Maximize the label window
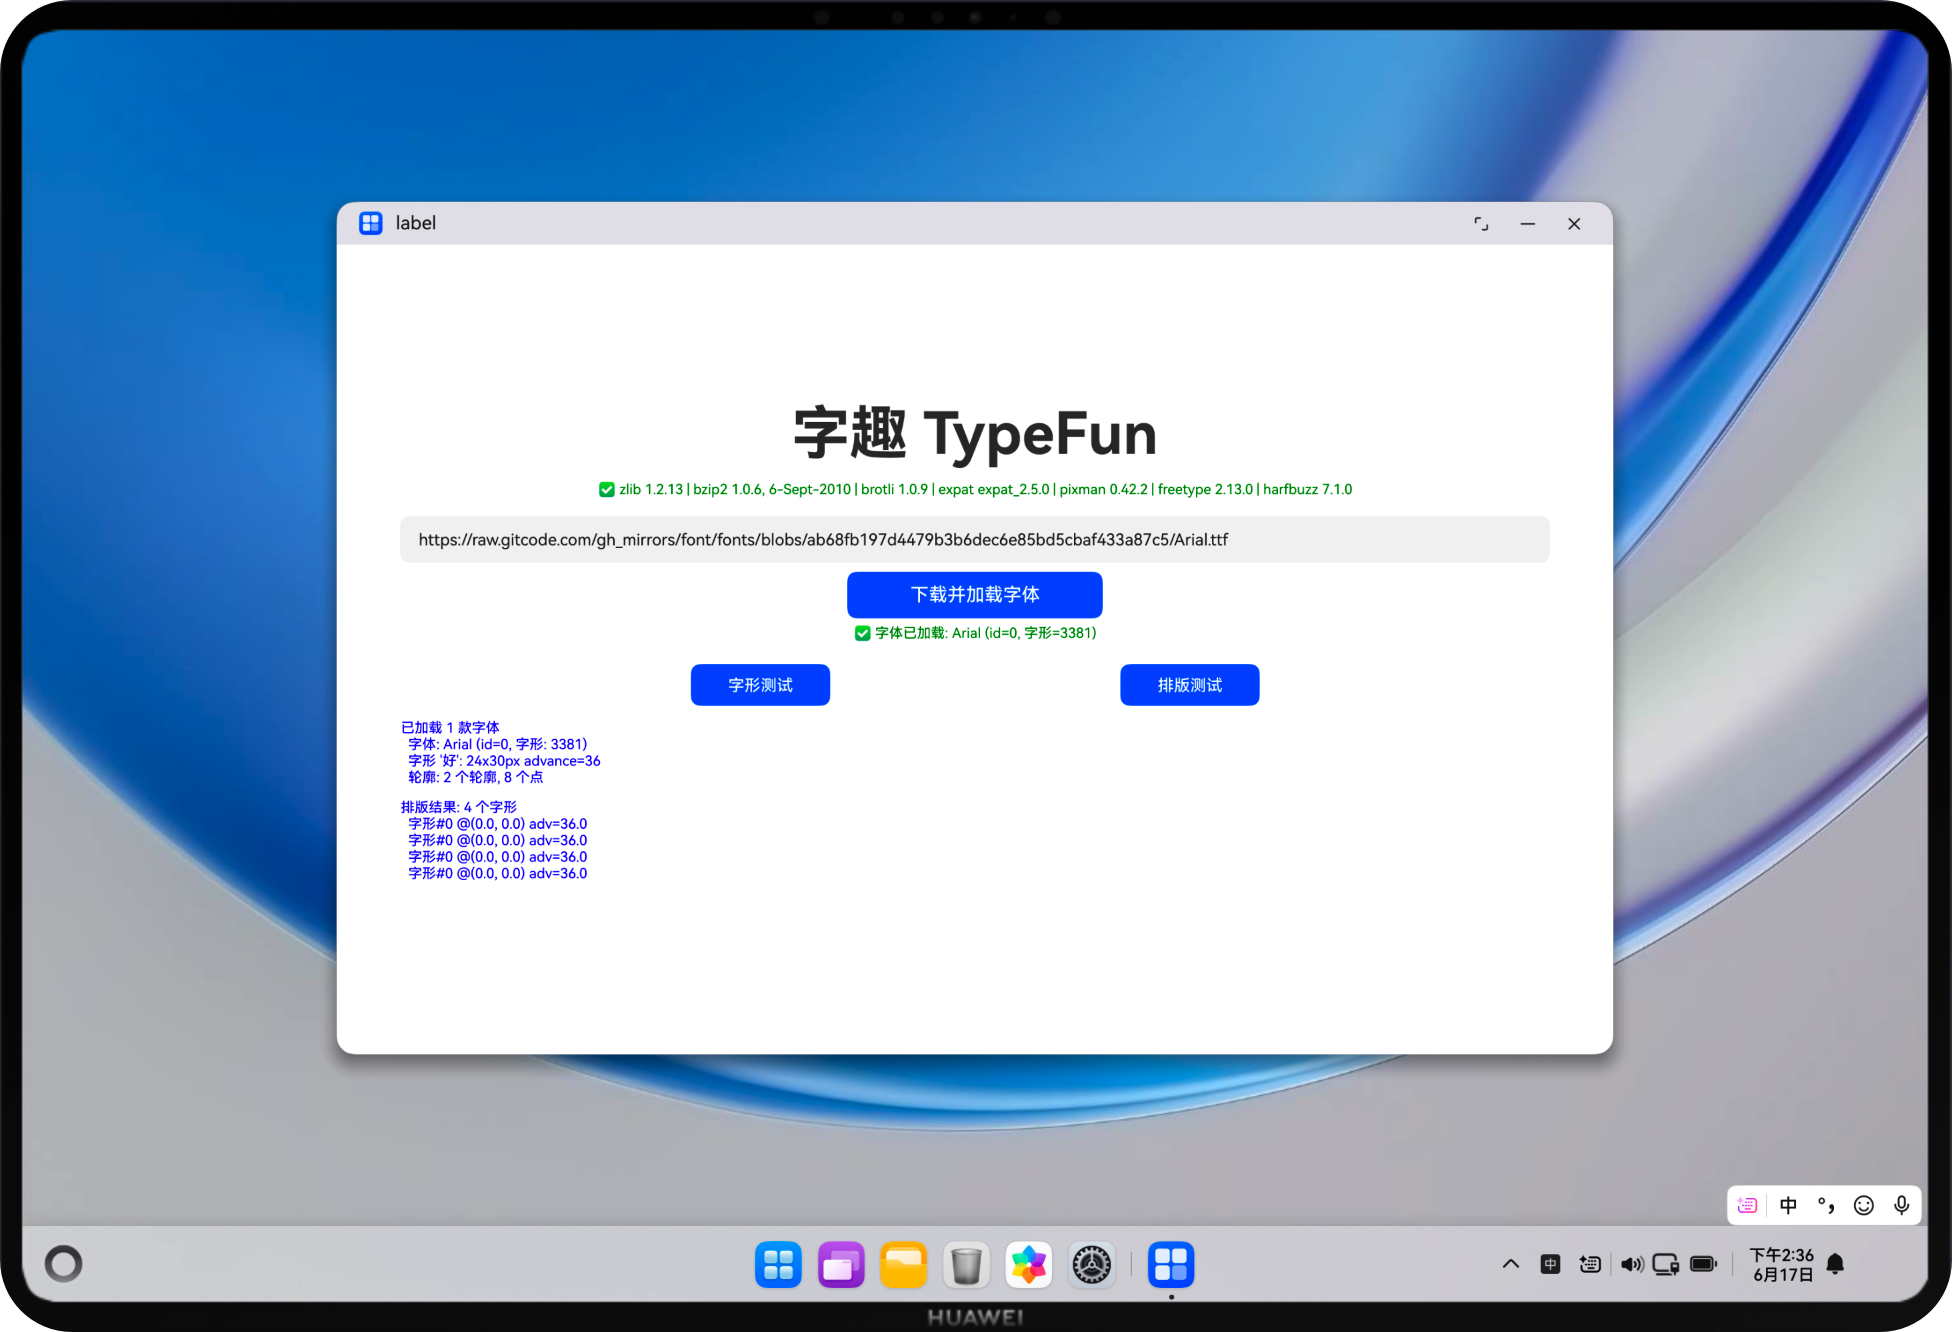This screenshot has height=1332, width=1952. tap(1481, 224)
